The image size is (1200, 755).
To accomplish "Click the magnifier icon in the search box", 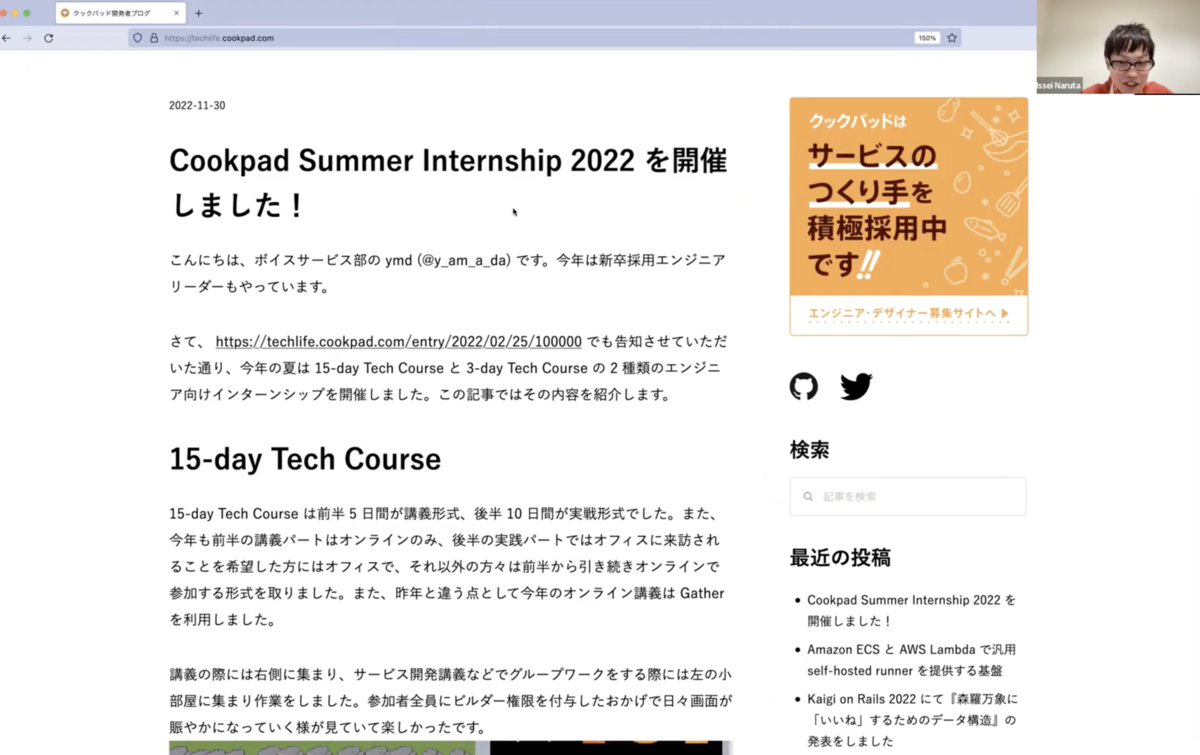I will point(808,497).
